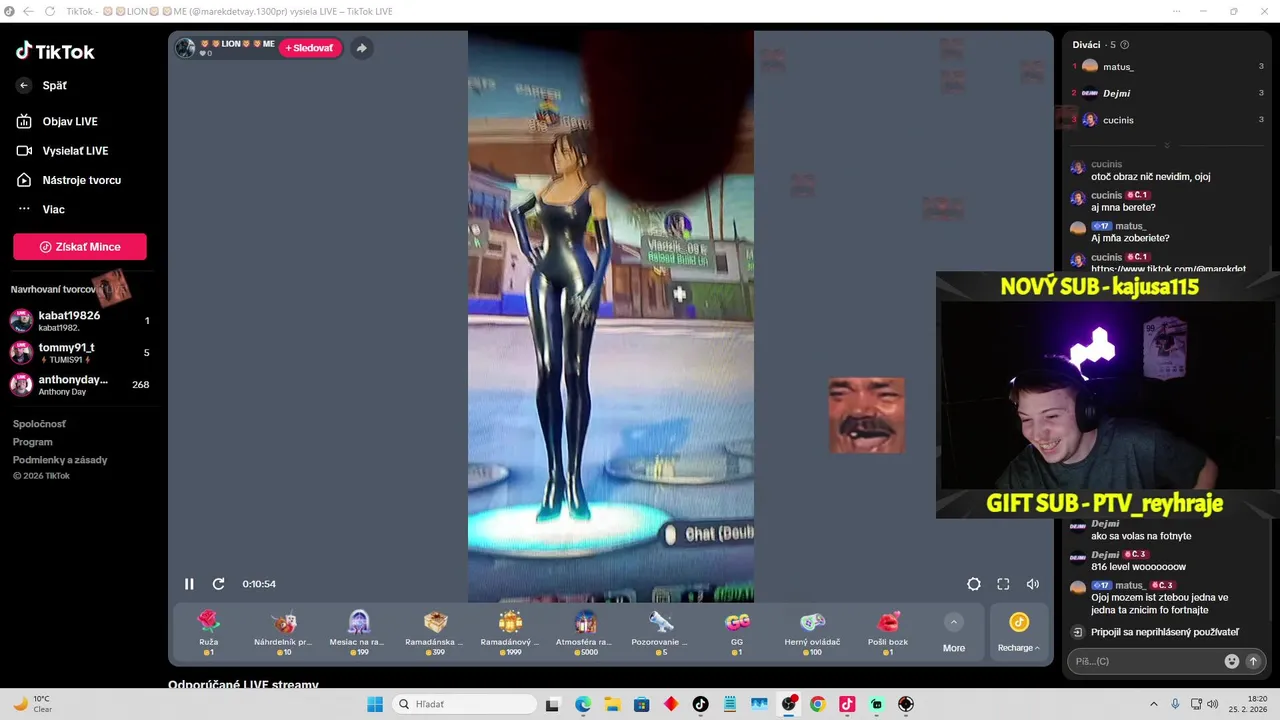Show hidden system tray icons
The image size is (1280, 720).
click(x=1153, y=704)
